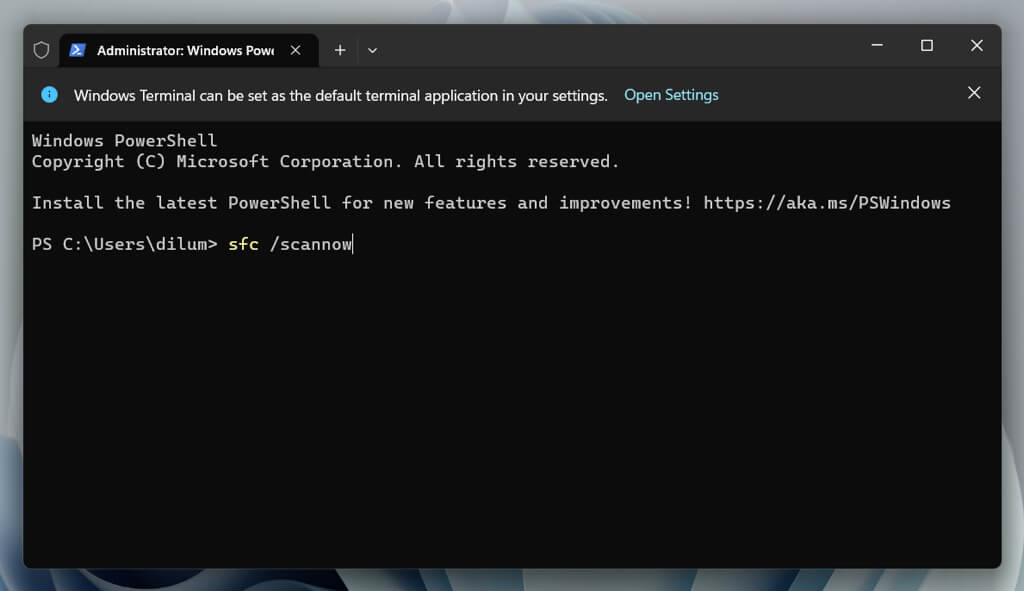Select the Administrator: Windows PowerShell tab

pos(185,50)
